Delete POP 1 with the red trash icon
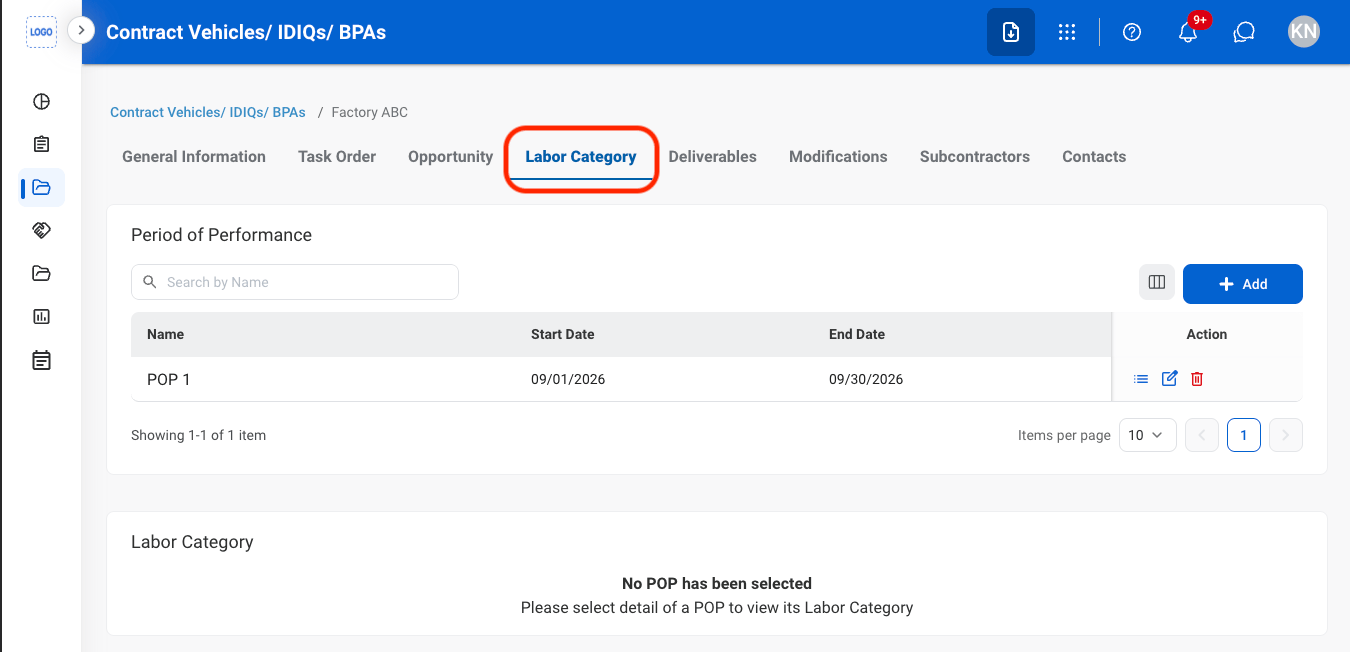The width and height of the screenshot is (1350, 652). [1197, 379]
